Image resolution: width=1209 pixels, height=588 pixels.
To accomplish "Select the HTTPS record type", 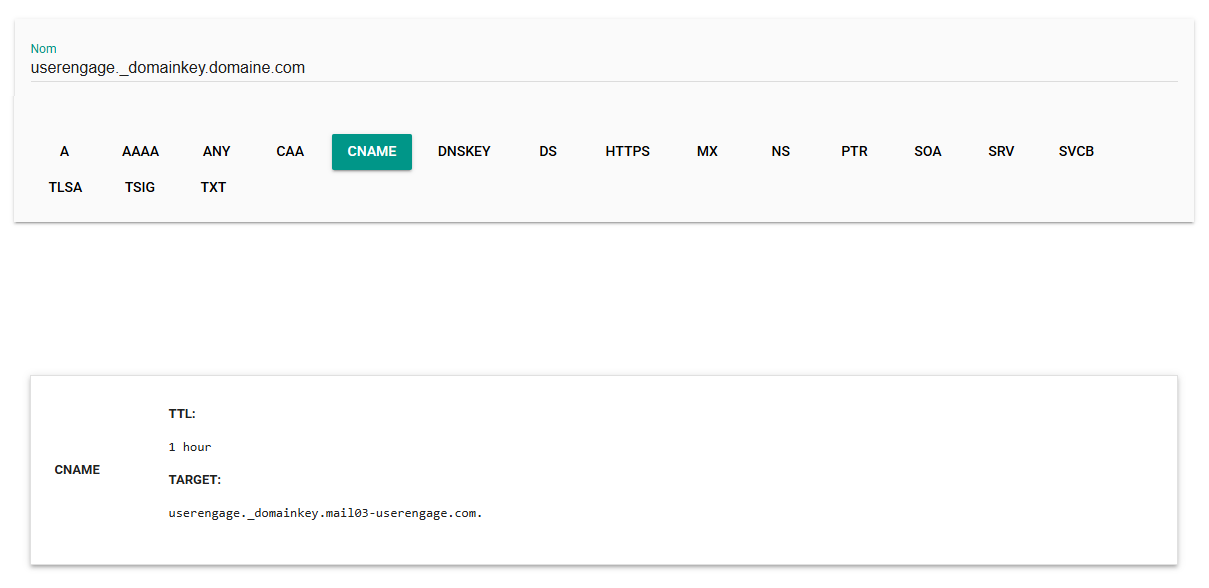I will pos(627,152).
